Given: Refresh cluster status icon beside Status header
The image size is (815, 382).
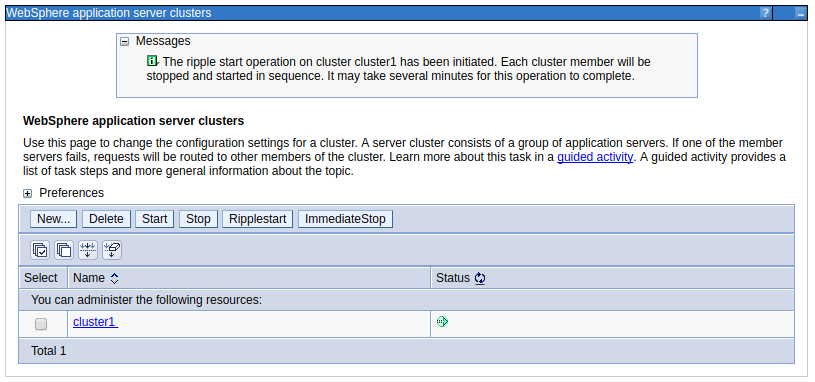Looking at the screenshot, I should pyautogui.click(x=480, y=279).
